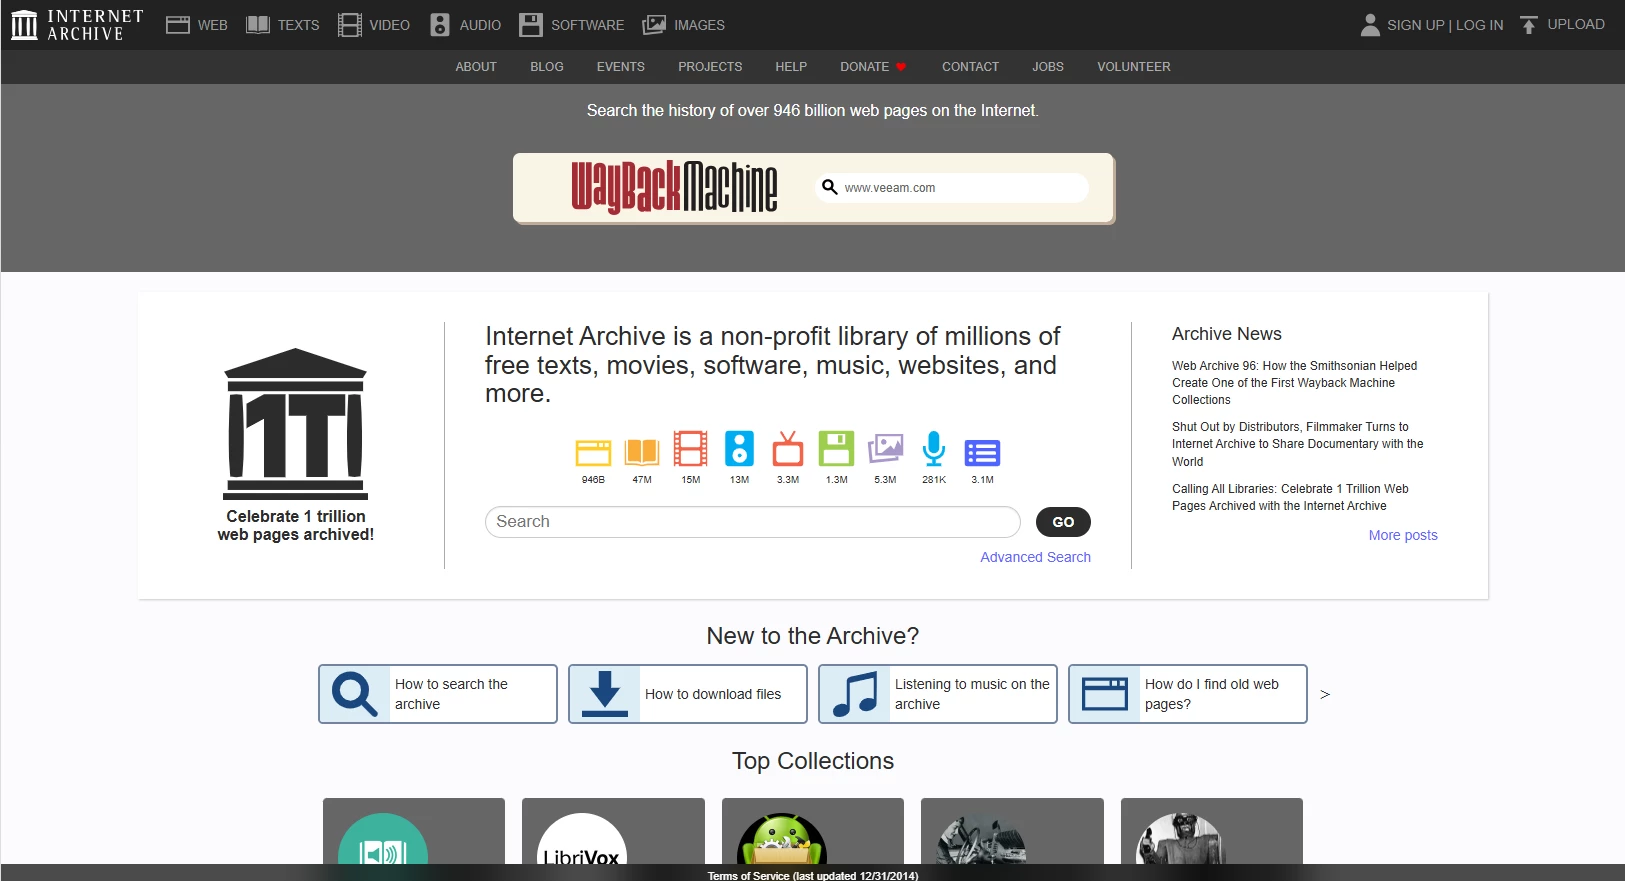The image size is (1625, 881).
Task: Browse the 281K concerts microphone icon
Action: tap(934, 449)
